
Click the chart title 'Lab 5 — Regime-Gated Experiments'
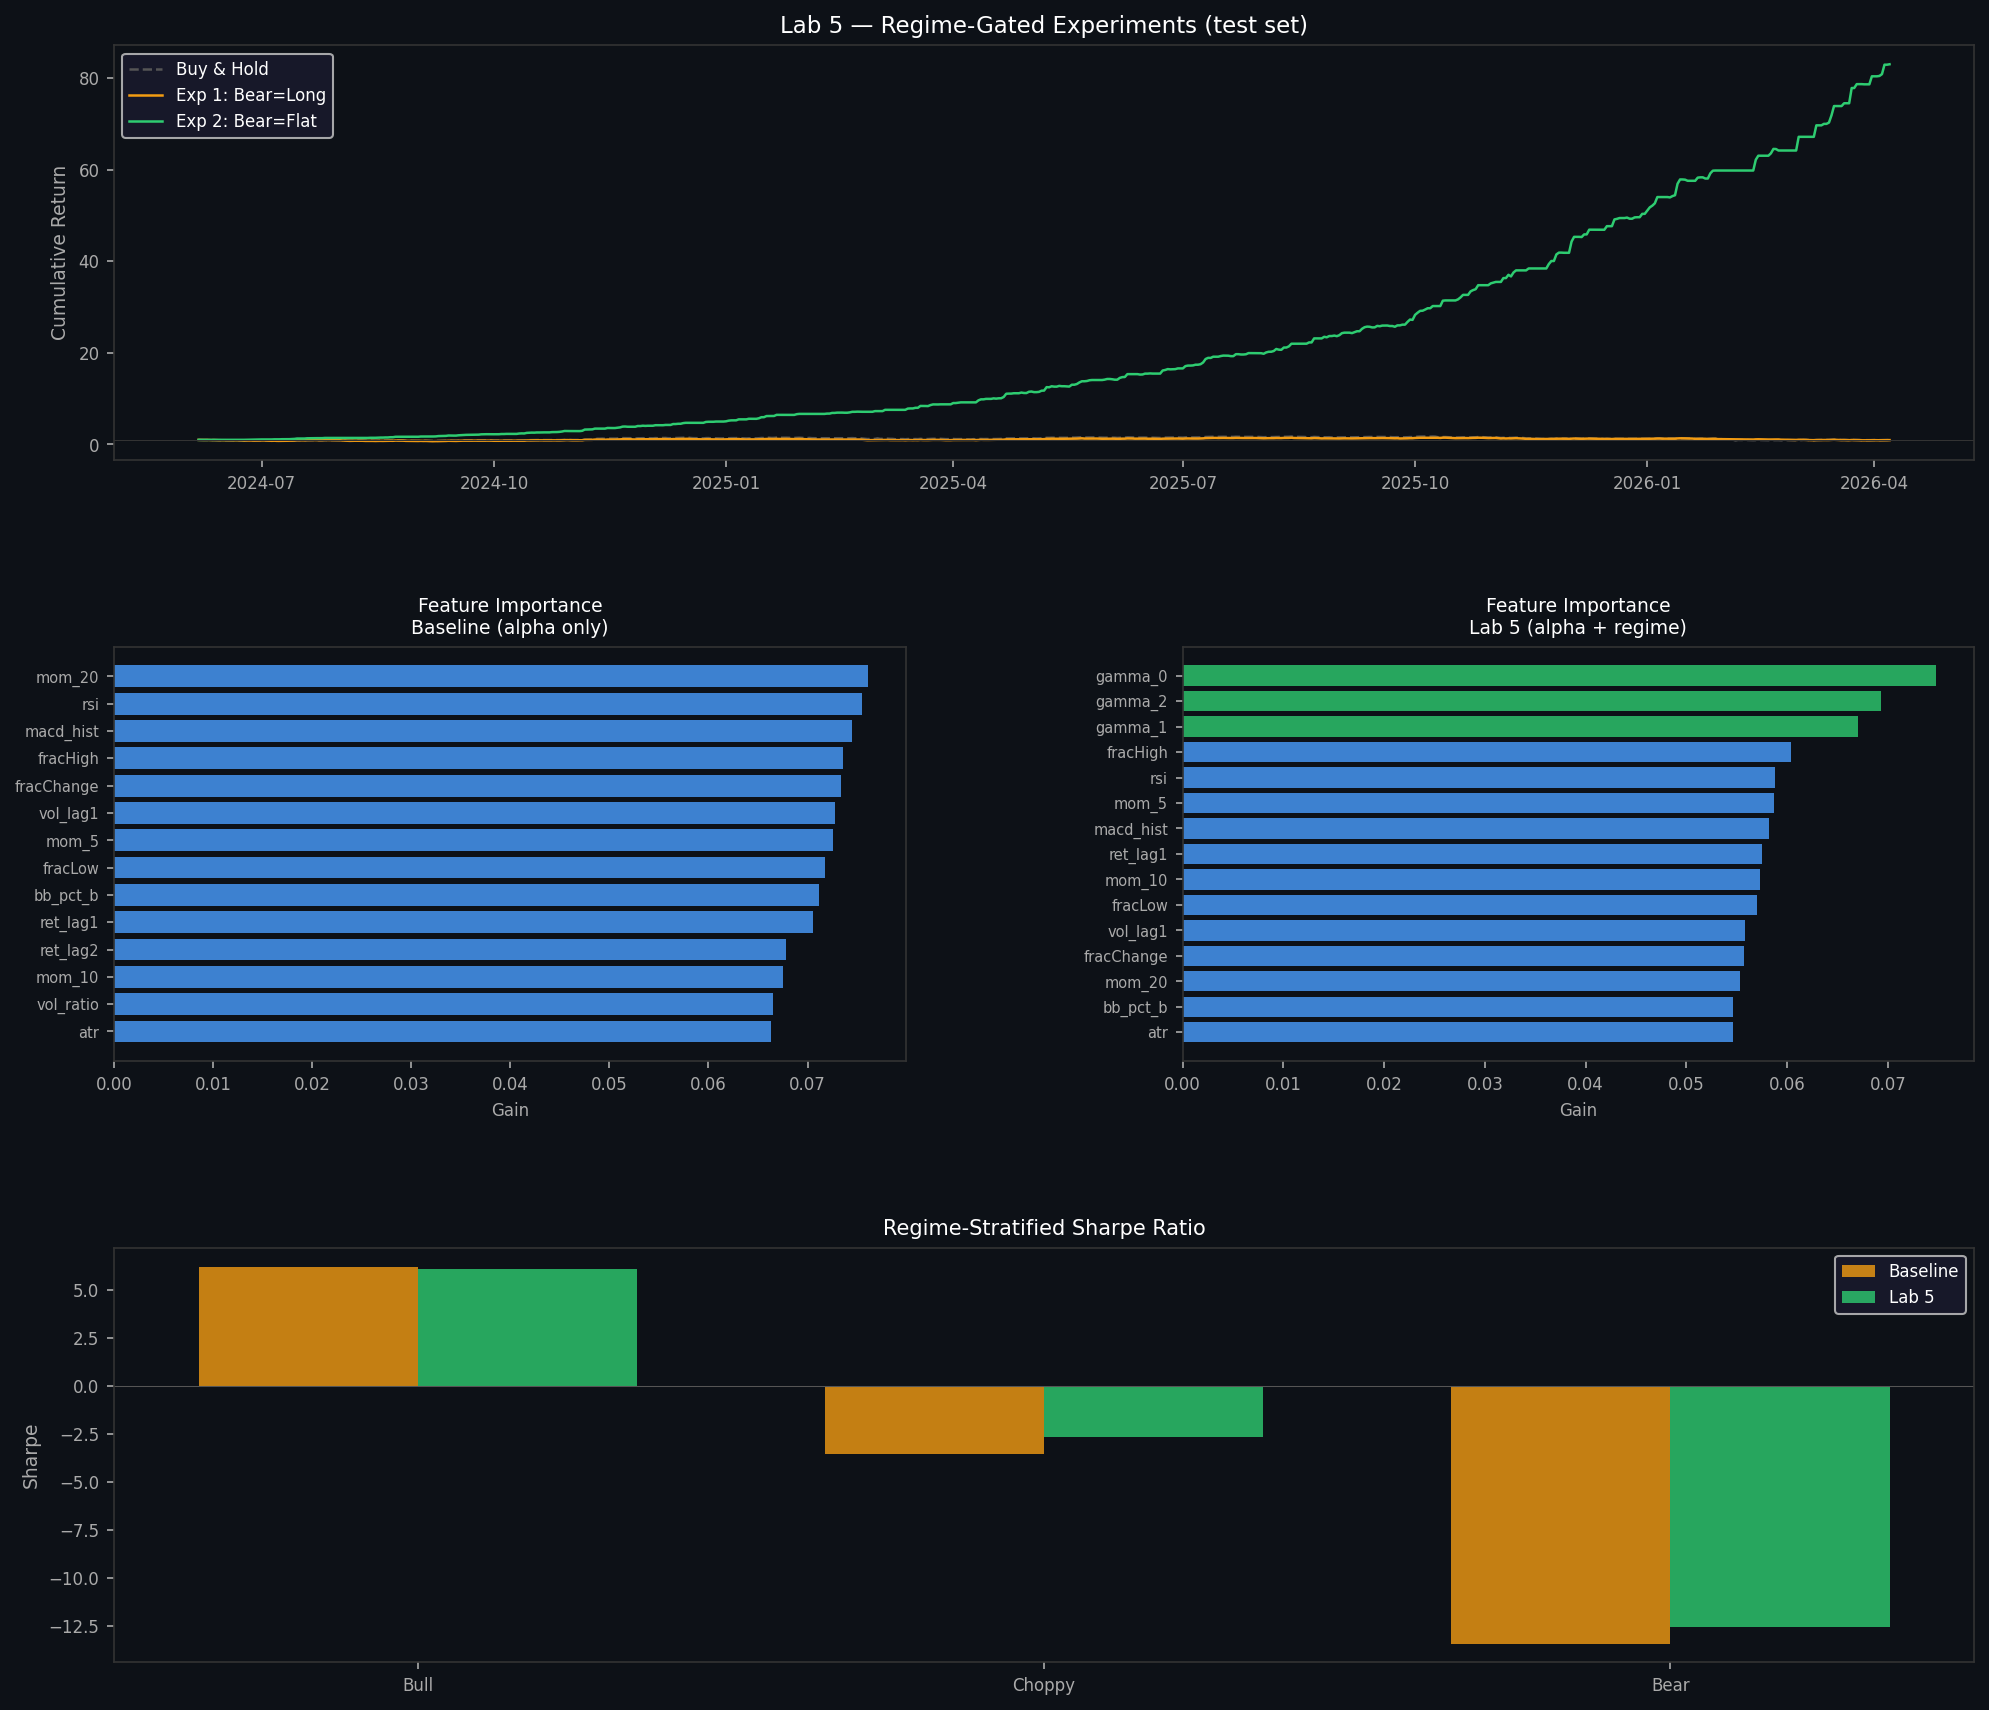coord(1044,26)
